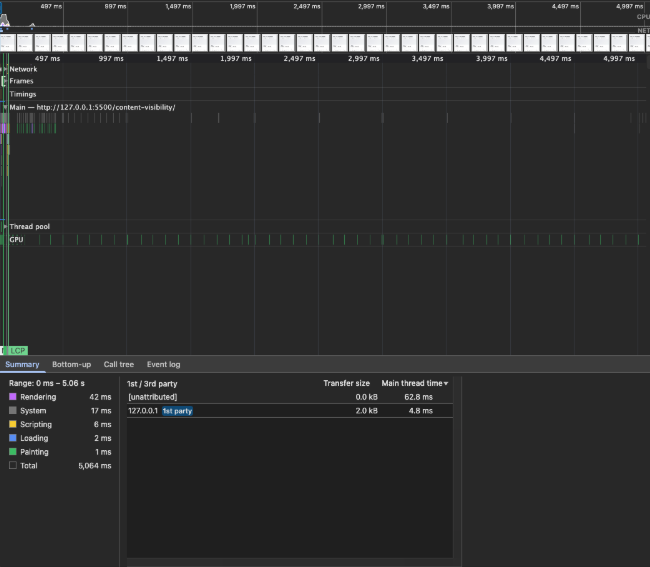
Task: Click the 17 ms System value
Action: click(101, 411)
